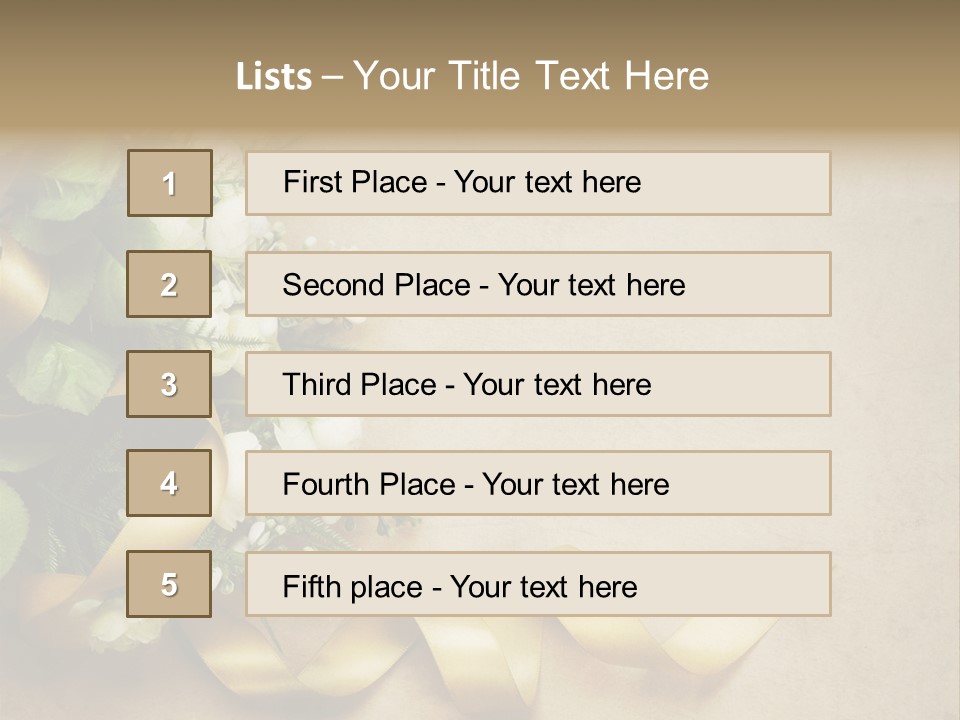Select the number 4 box
Screen dimensions: 960x720
pos(169,483)
